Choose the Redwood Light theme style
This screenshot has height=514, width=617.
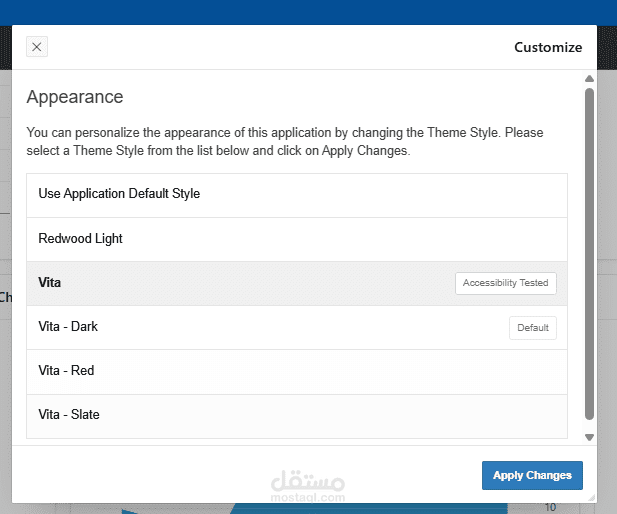[81, 239]
